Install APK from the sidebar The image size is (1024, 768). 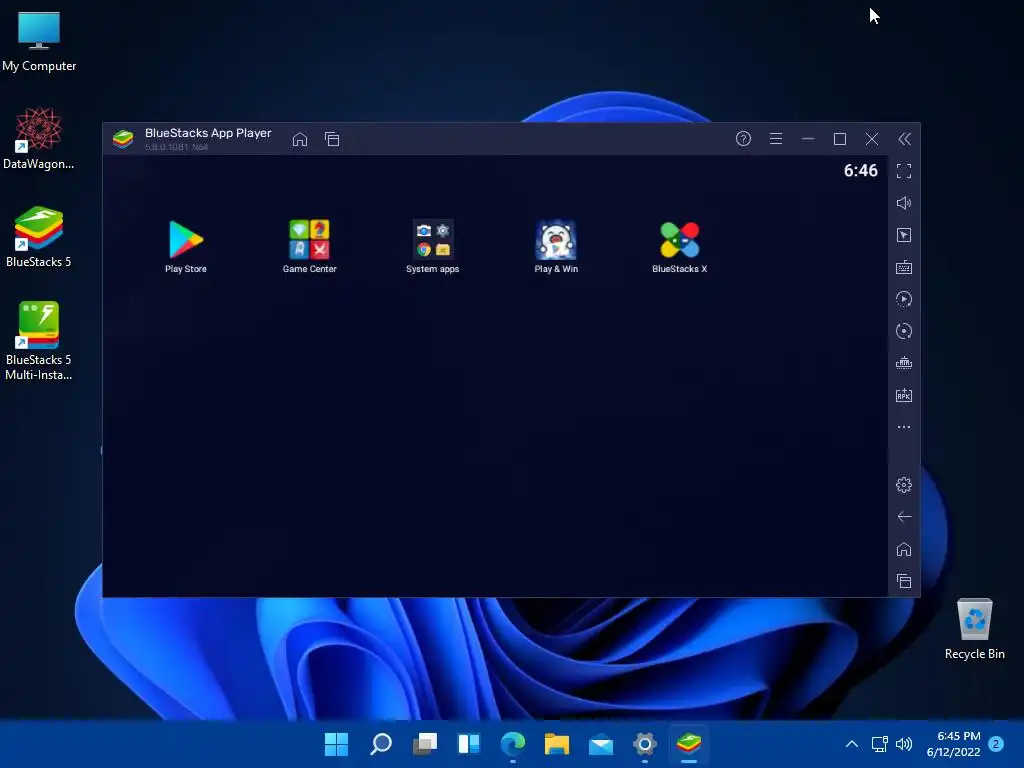pos(904,395)
